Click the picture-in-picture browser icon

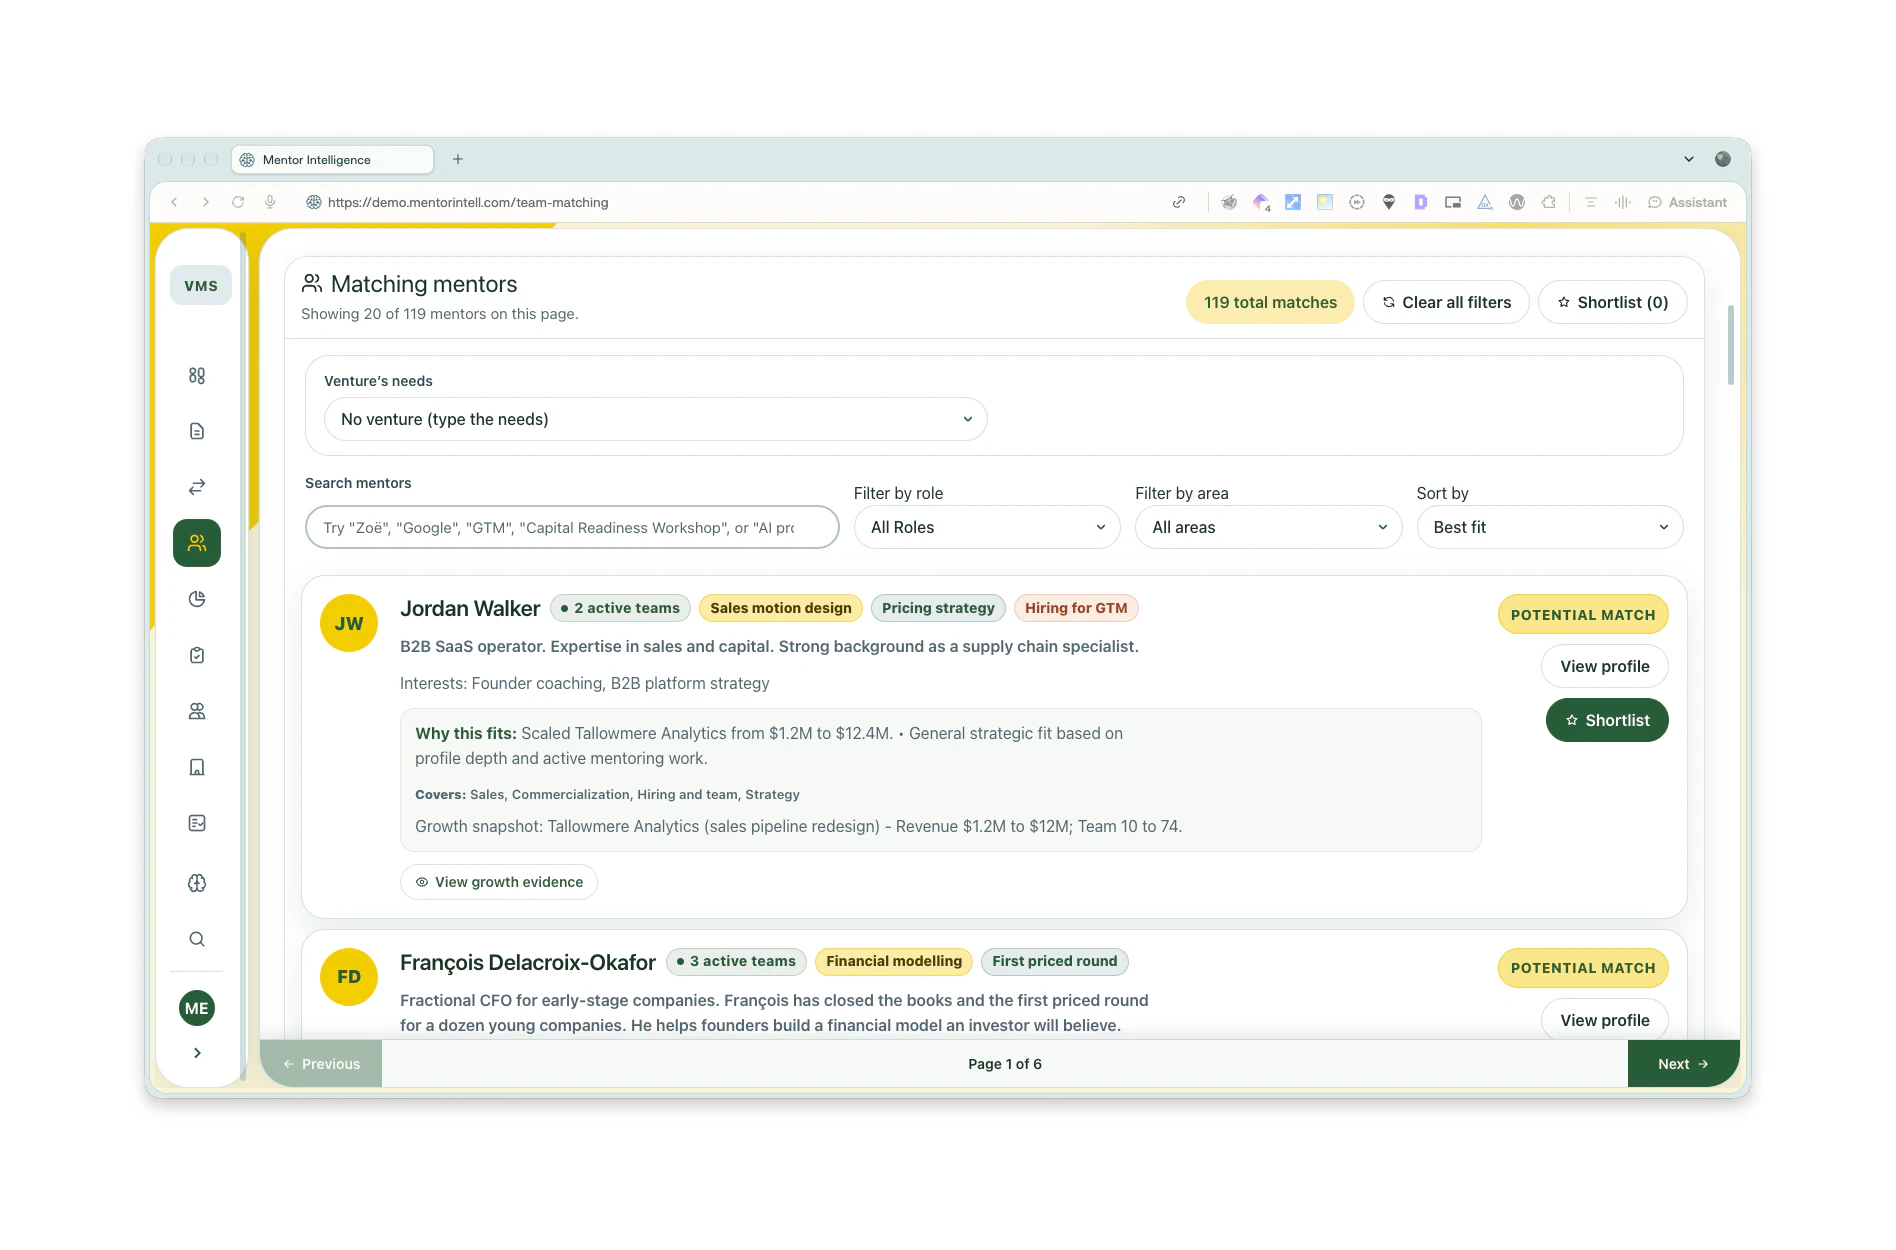click(x=1453, y=202)
